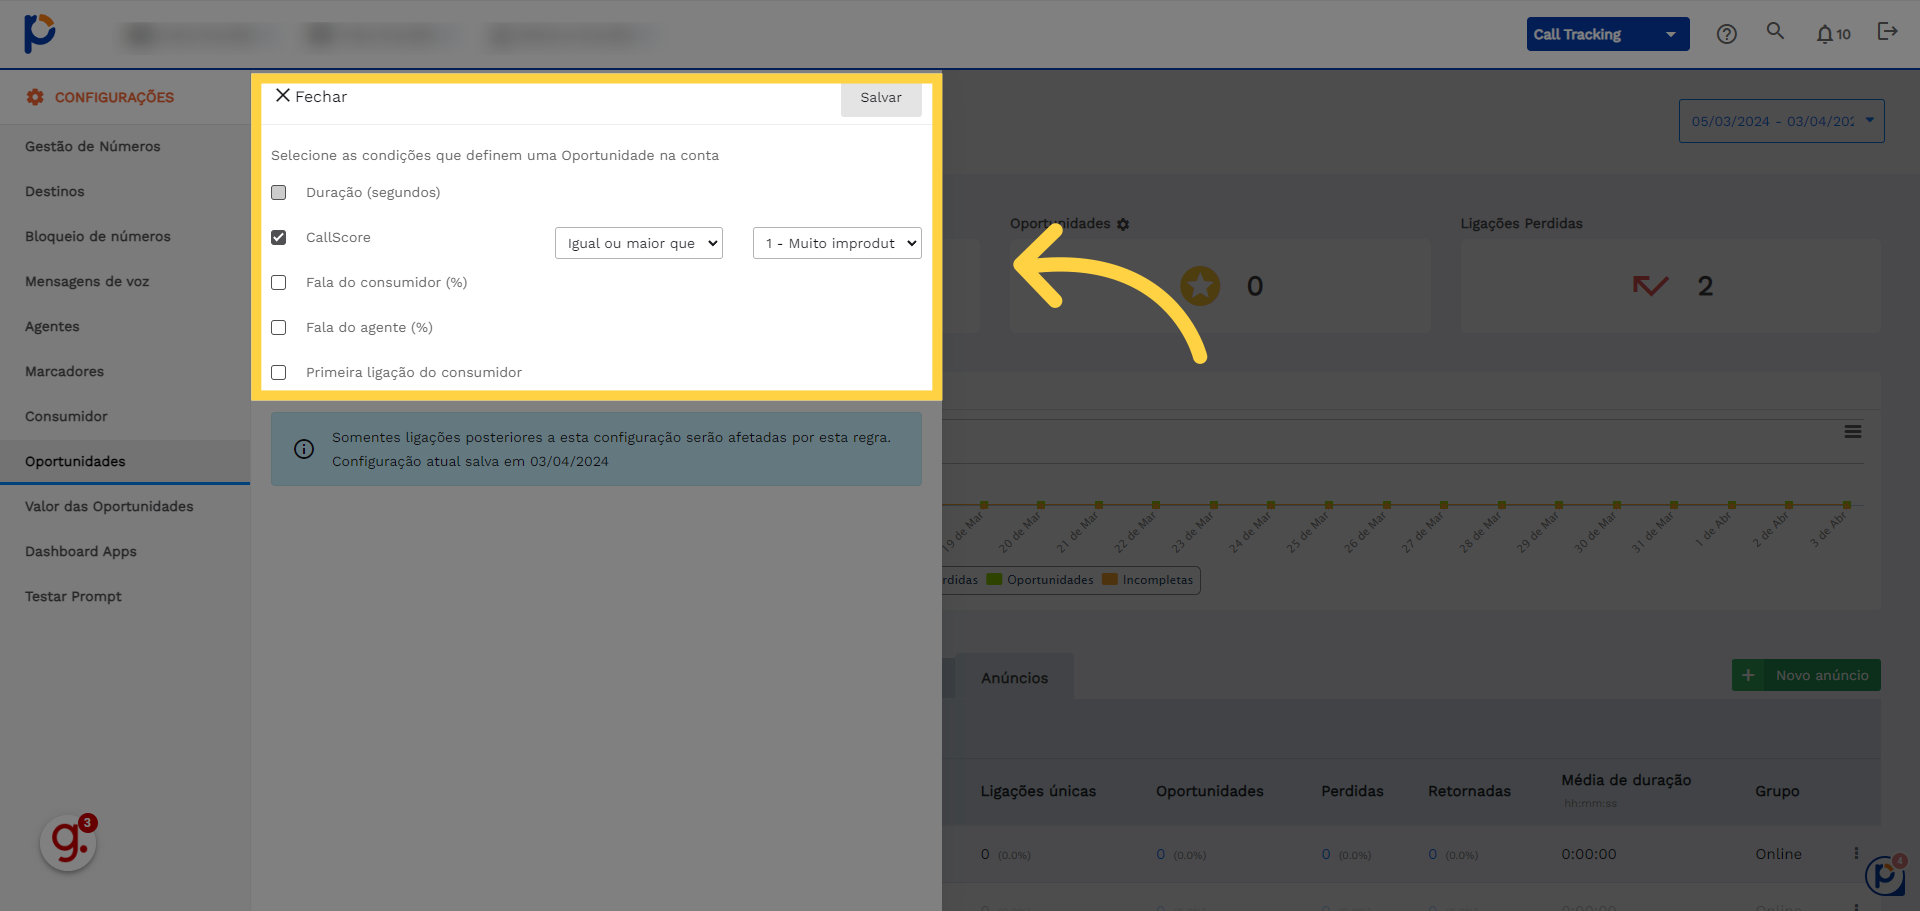Click the Ligações Perdidas count 2
Image resolution: width=1920 pixels, height=911 pixels.
1705,286
